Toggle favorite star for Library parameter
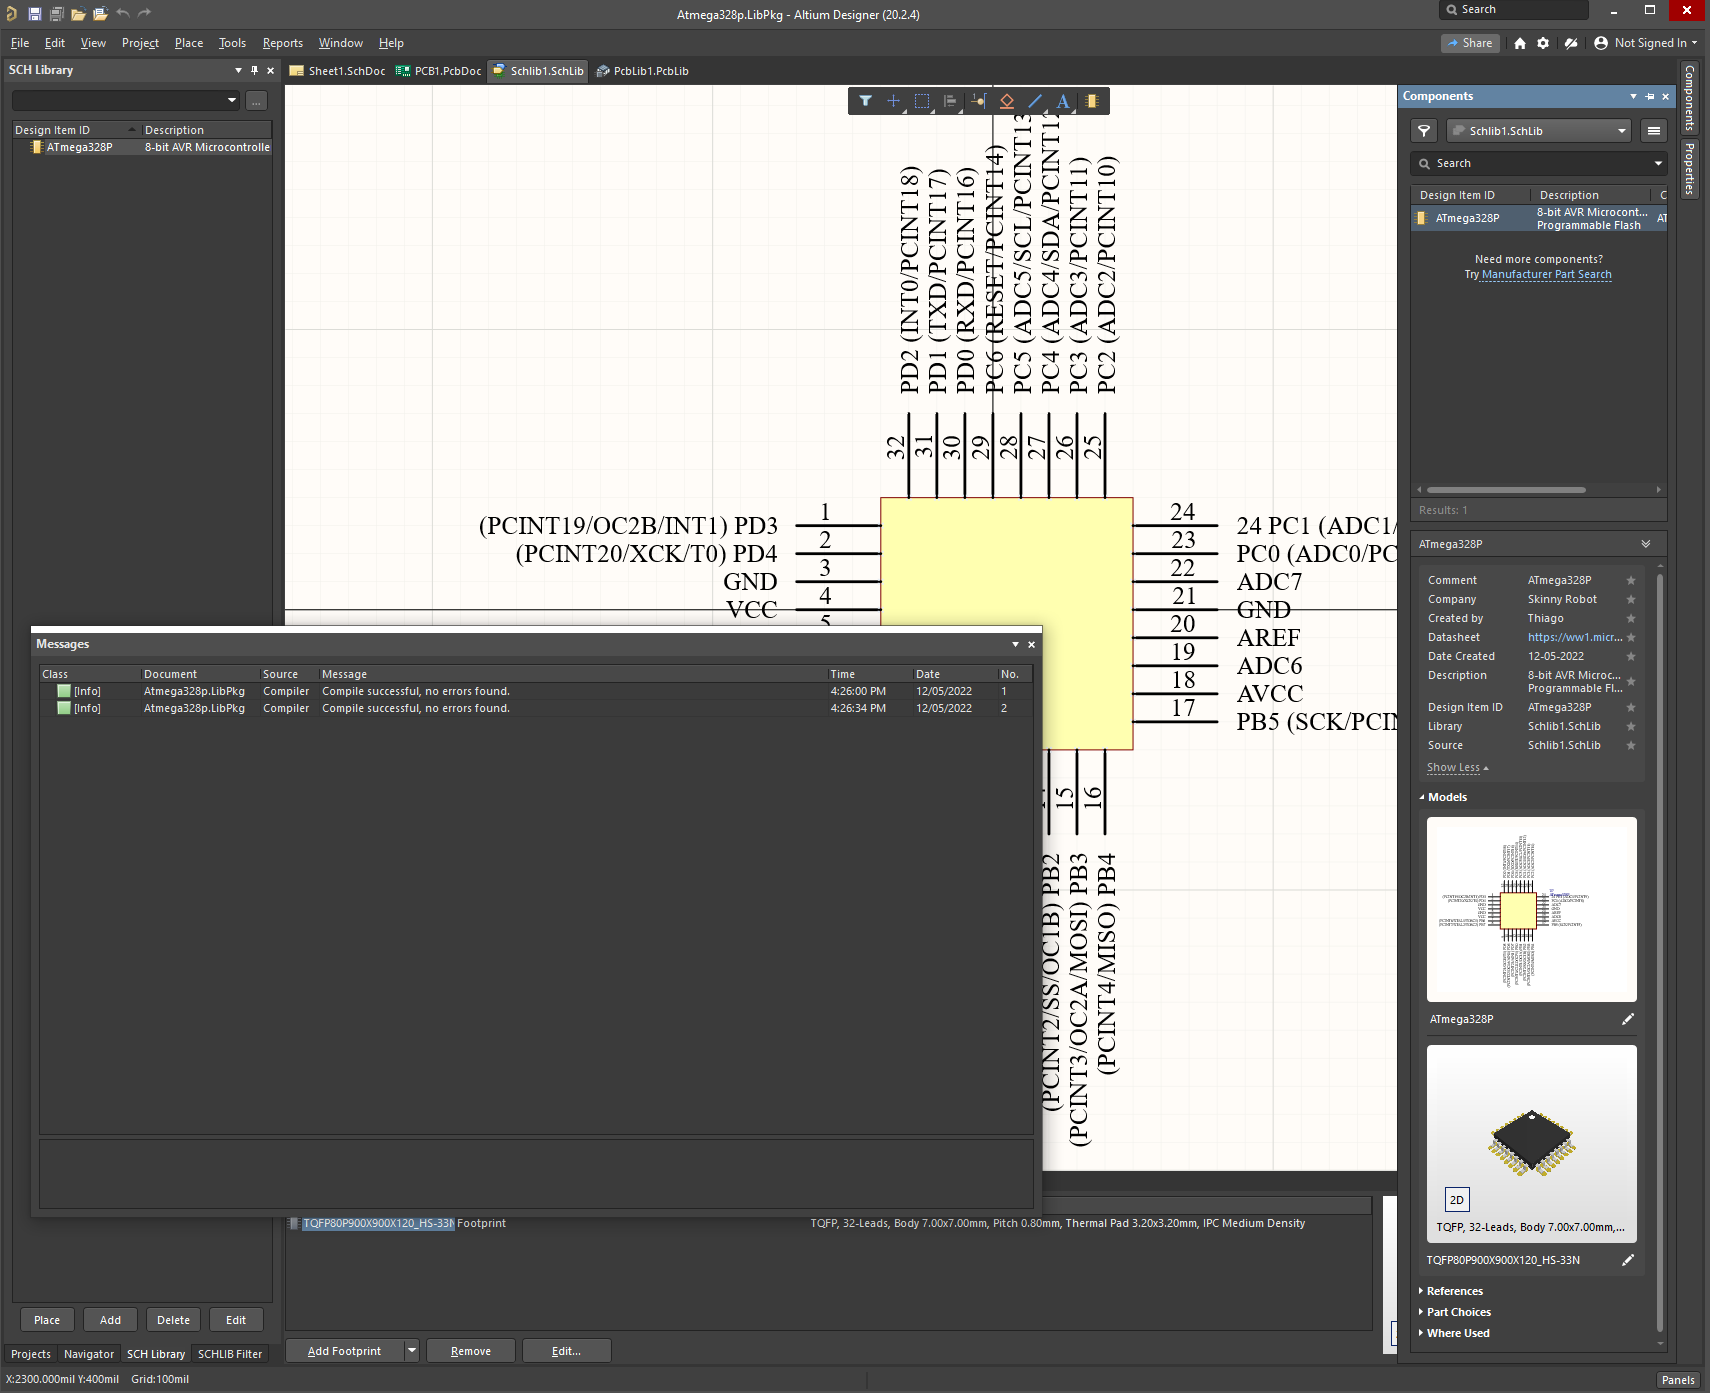 [1631, 726]
